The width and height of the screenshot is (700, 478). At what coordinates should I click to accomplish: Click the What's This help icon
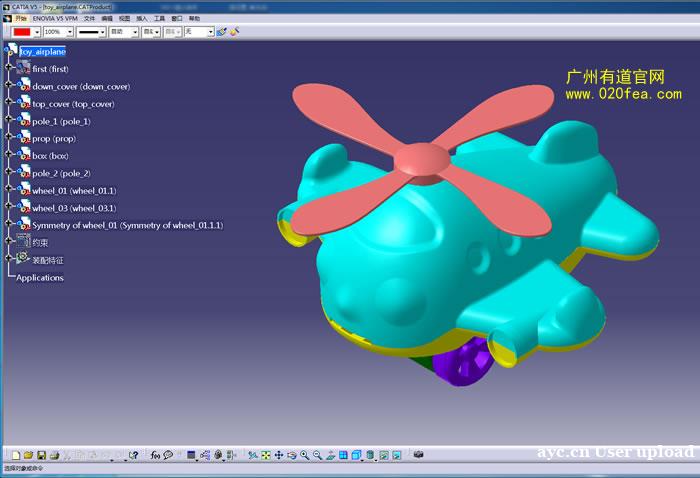click(133, 456)
